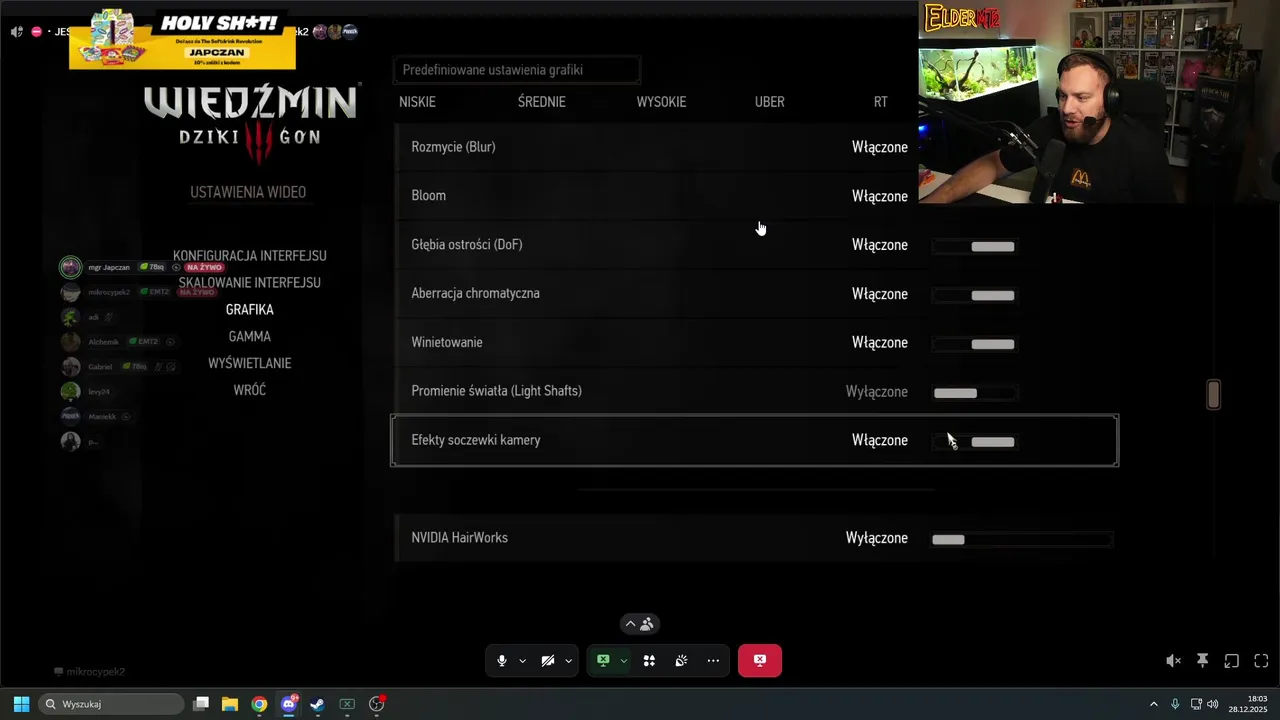Mute the Discord microphone
This screenshot has width=1280, height=720.
(x=502, y=661)
